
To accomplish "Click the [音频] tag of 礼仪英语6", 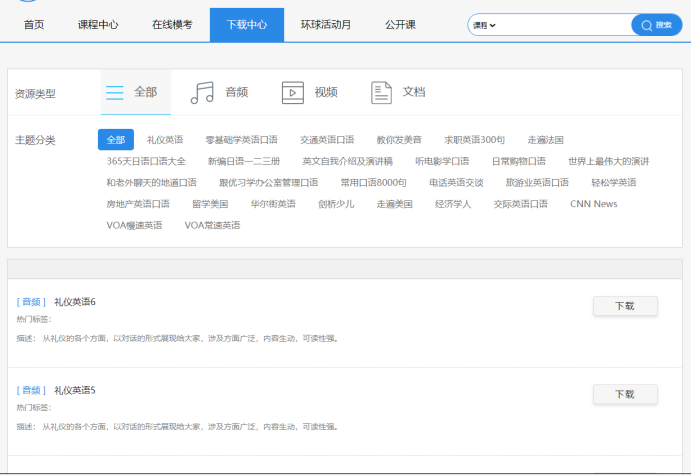I will (x=31, y=302).
